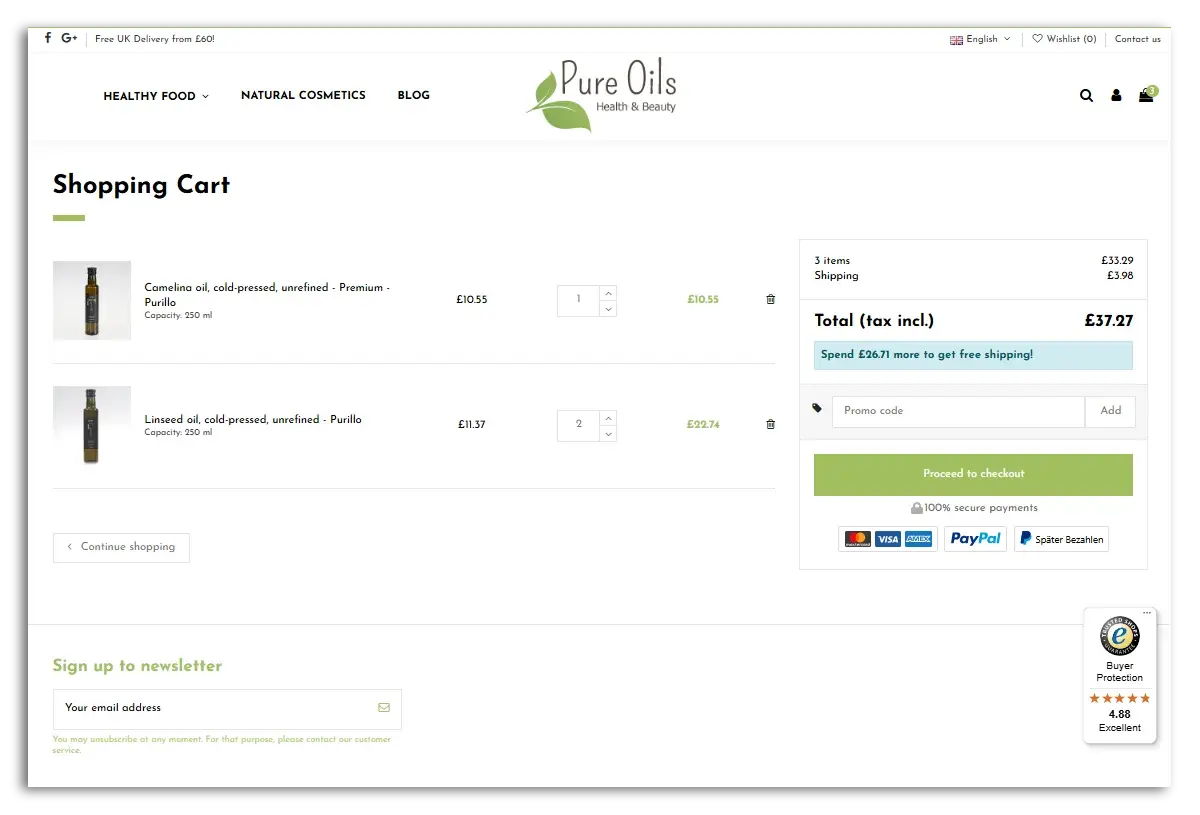Remove Camelina oil with trash icon
The image size is (1200, 815).
770,299
